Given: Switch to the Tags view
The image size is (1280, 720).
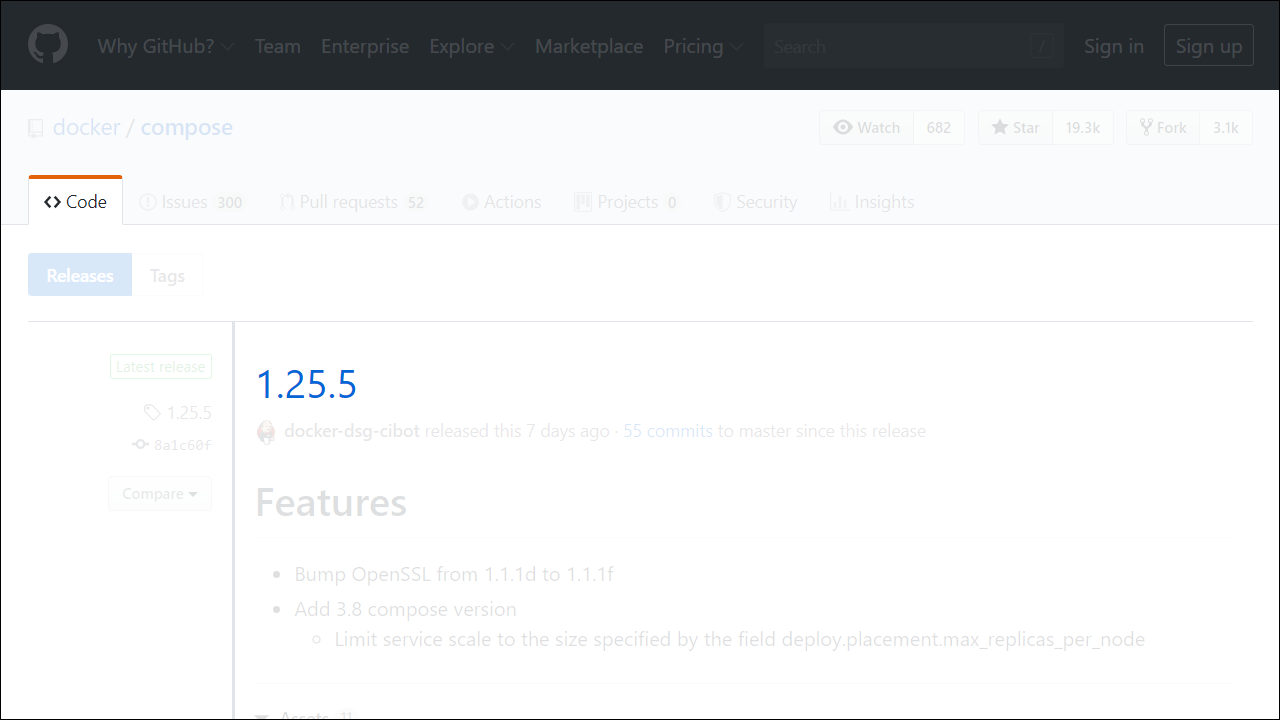Looking at the screenshot, I should (x=167, y=275).
